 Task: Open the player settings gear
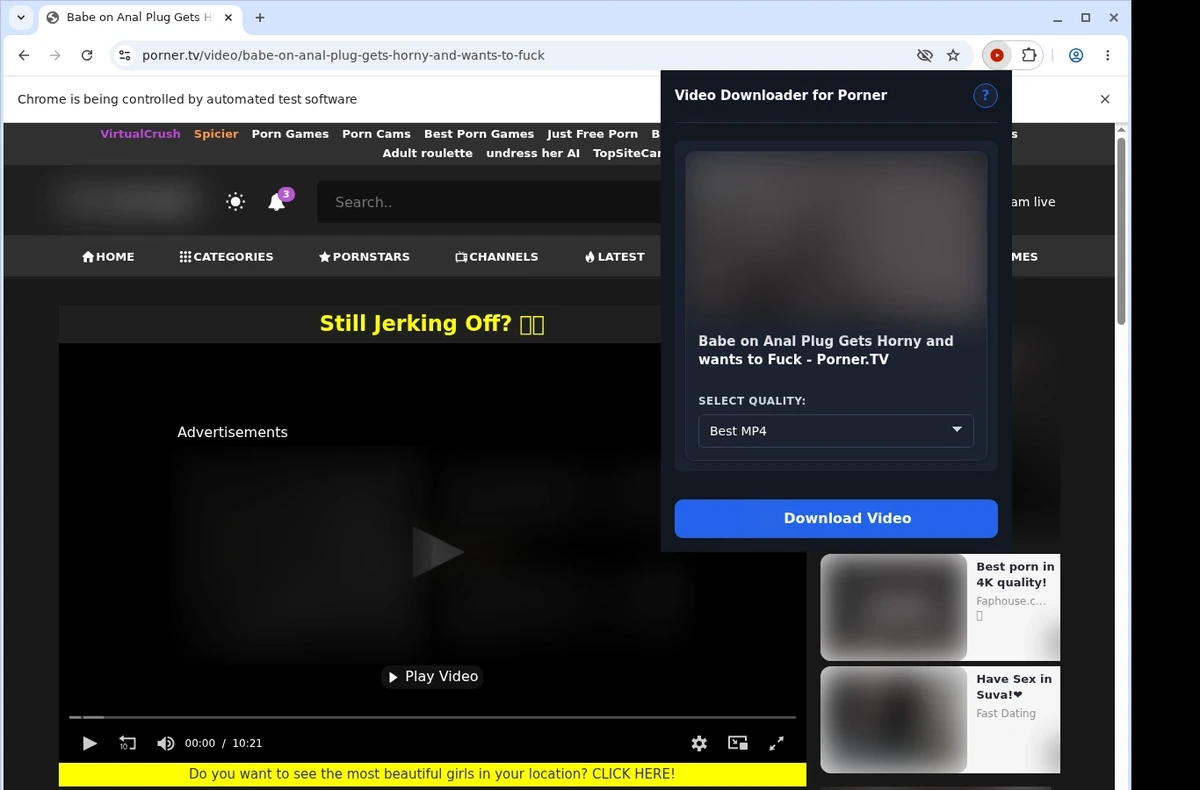[699, 743]
